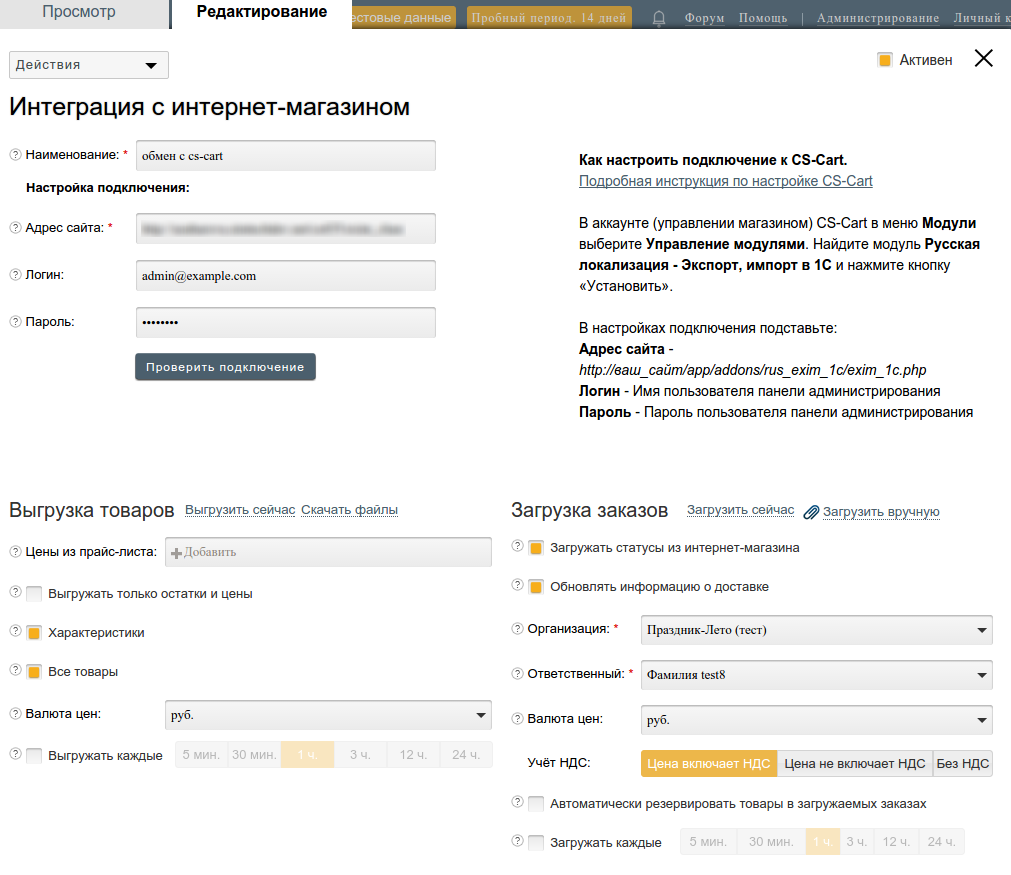Click help icon beside Адрес сайта
1011x875 pixels.
(15, 228)
